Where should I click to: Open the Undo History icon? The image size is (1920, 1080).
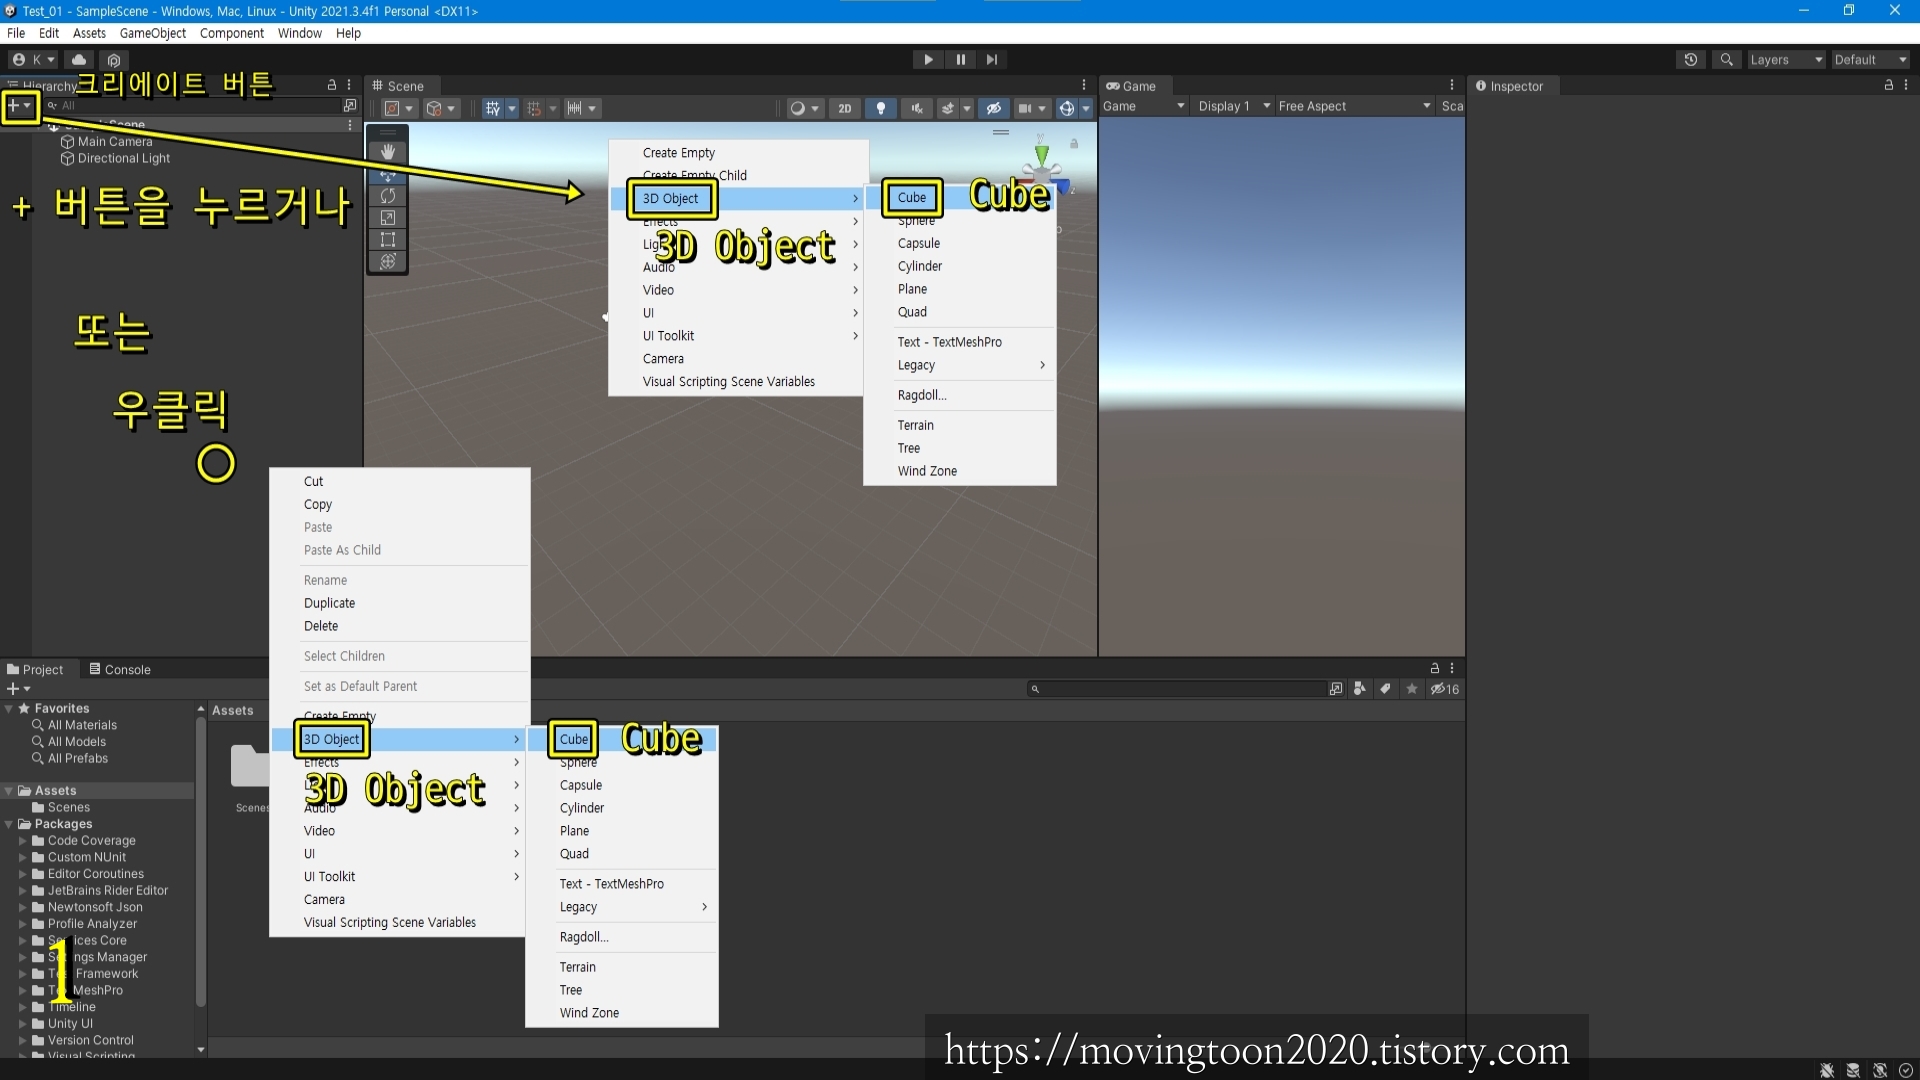(x=1690, y=60)
